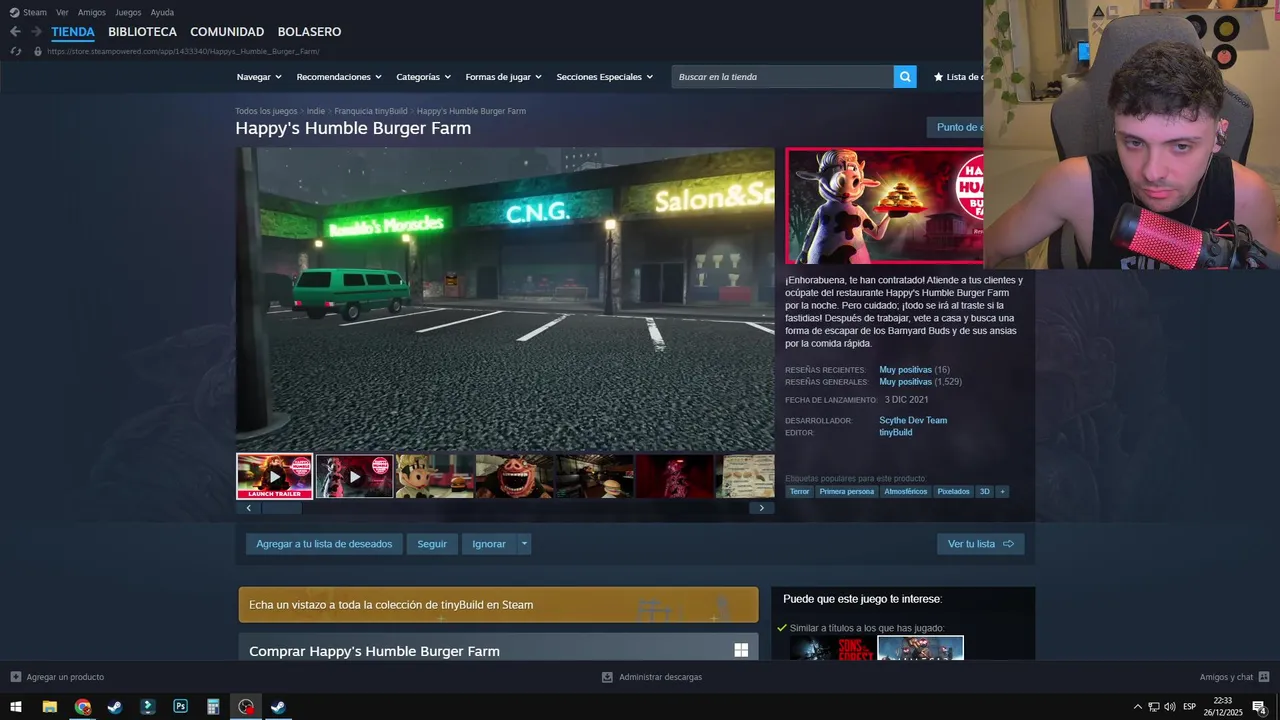Click Agregar a tu lista de deseados
This screenshot has width=1280, height=720.
coord(324,544)
